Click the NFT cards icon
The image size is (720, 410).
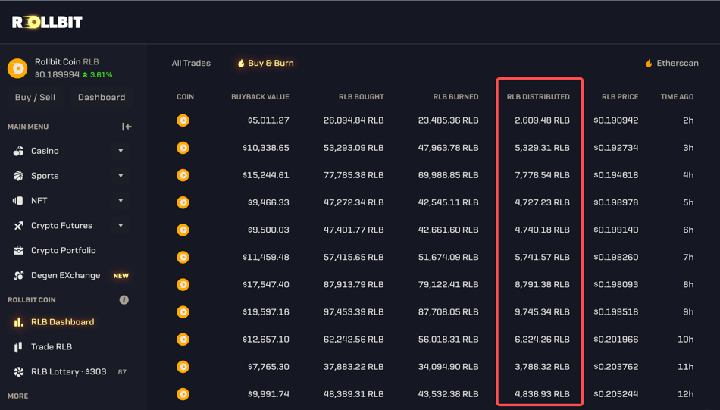pyautogui.click(x=18, y=201)
